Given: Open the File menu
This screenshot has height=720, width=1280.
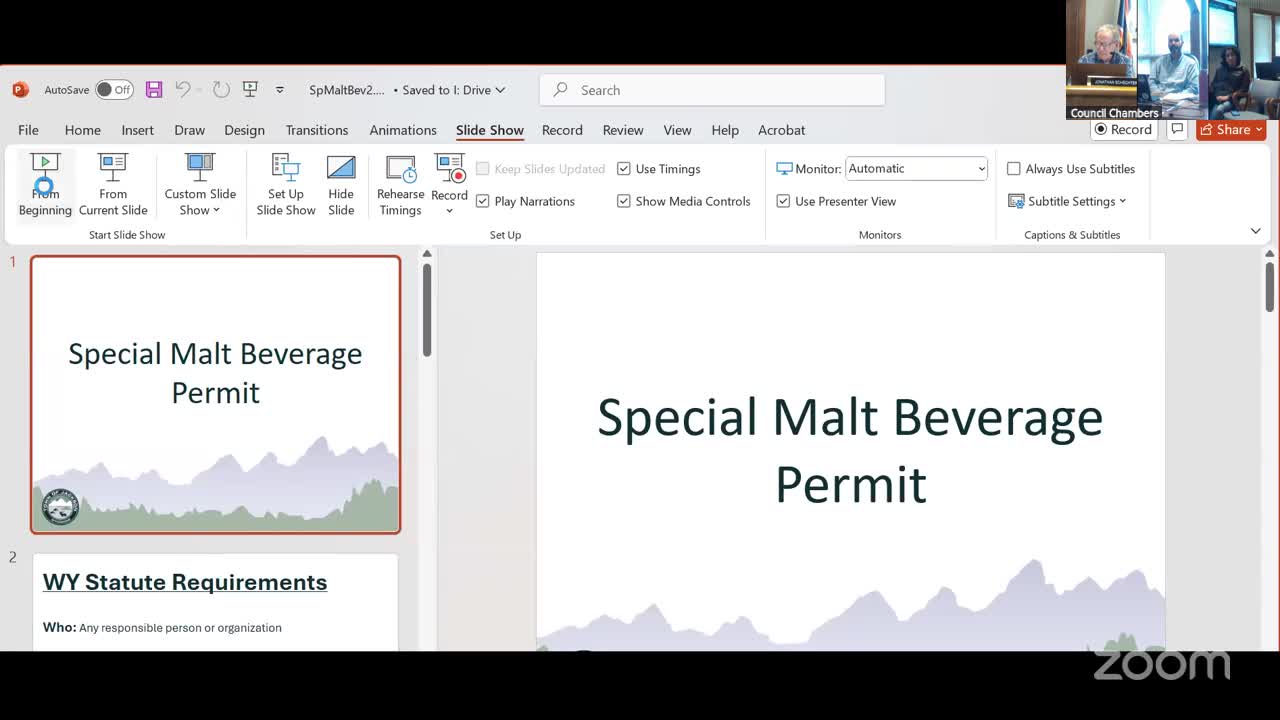Looking at the screenshot, I should pyautogui.click(x=28, y=130).
